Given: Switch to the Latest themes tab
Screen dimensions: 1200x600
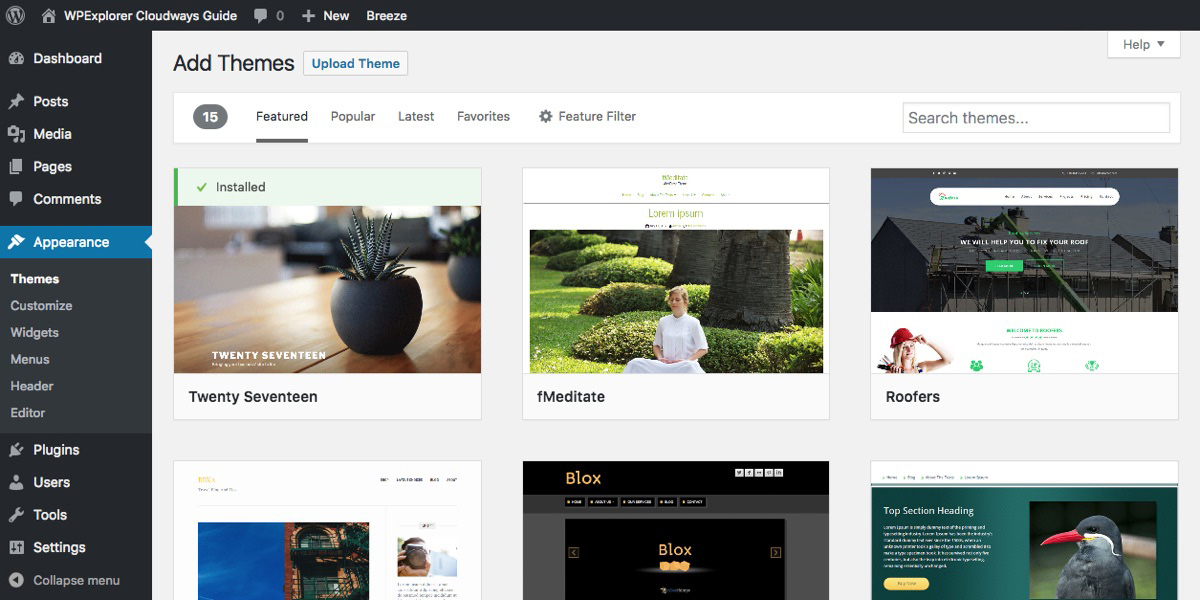Looking at the screenshot, I should (x=416, y=116).
